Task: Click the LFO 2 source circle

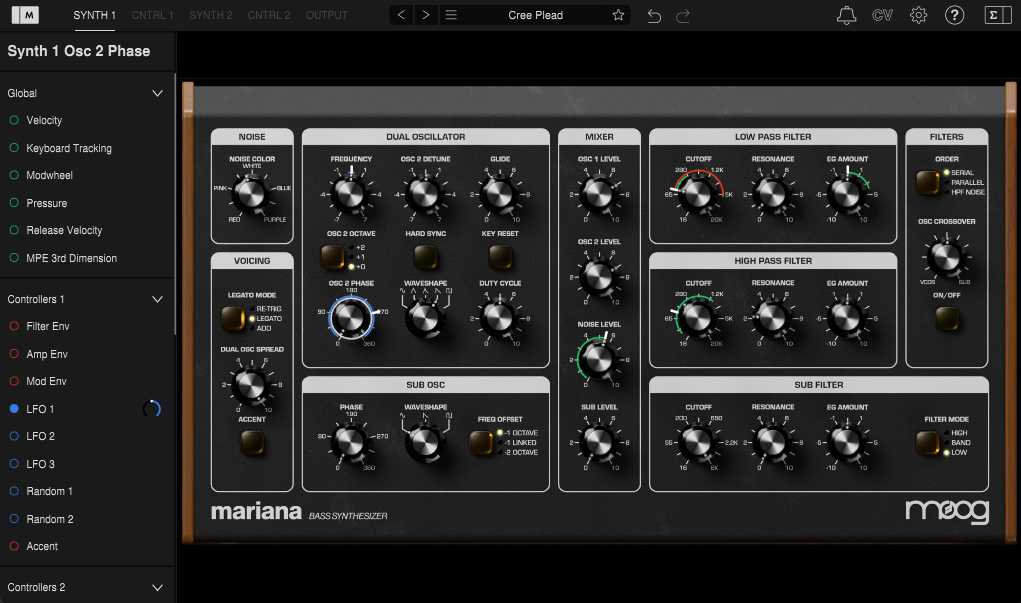Action: (14, 436)
